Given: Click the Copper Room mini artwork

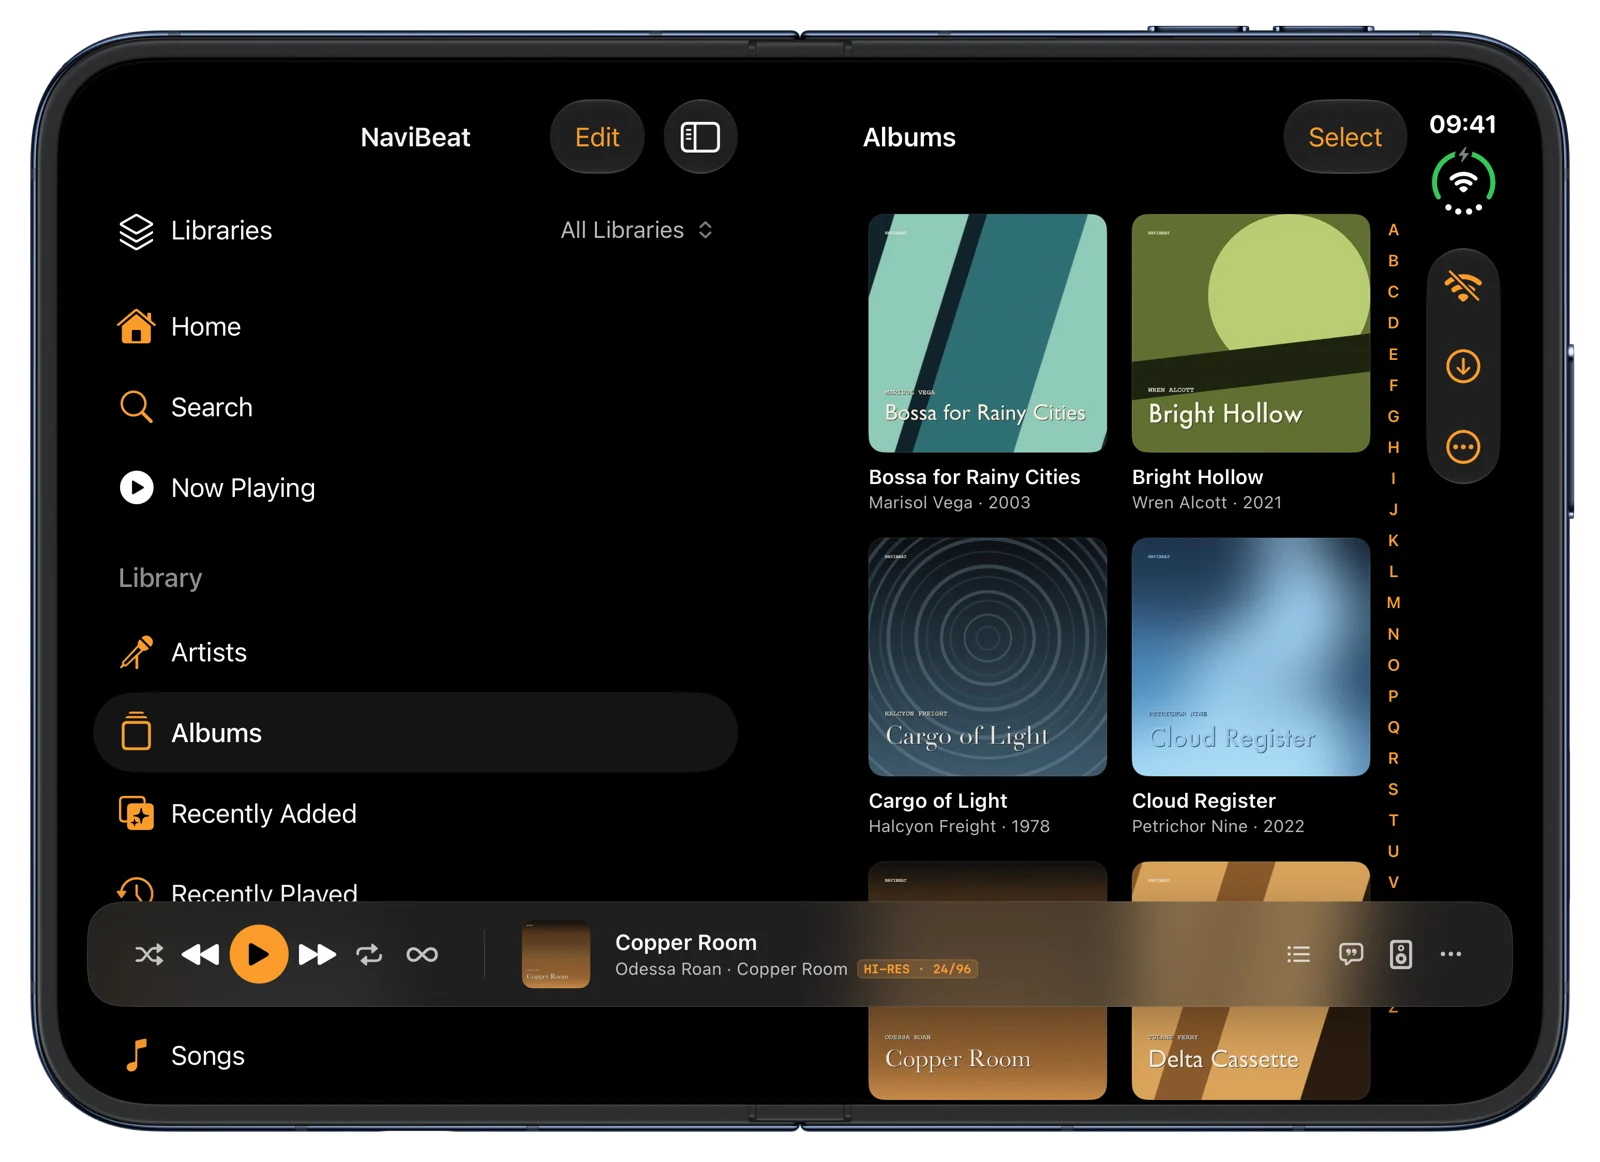Looking at the screenshot, I should [x=556, y=954].
